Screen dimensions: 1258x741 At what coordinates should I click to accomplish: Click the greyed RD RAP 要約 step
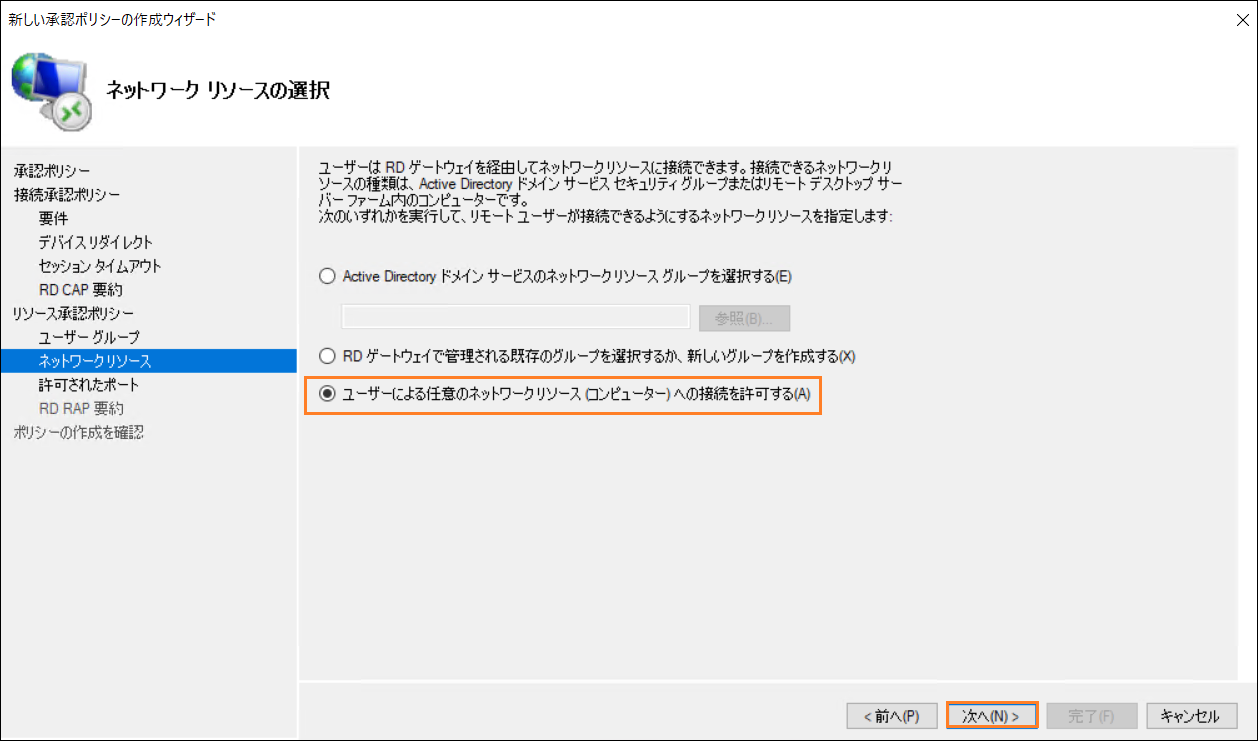pyautogui.click(x=81, y=409)
